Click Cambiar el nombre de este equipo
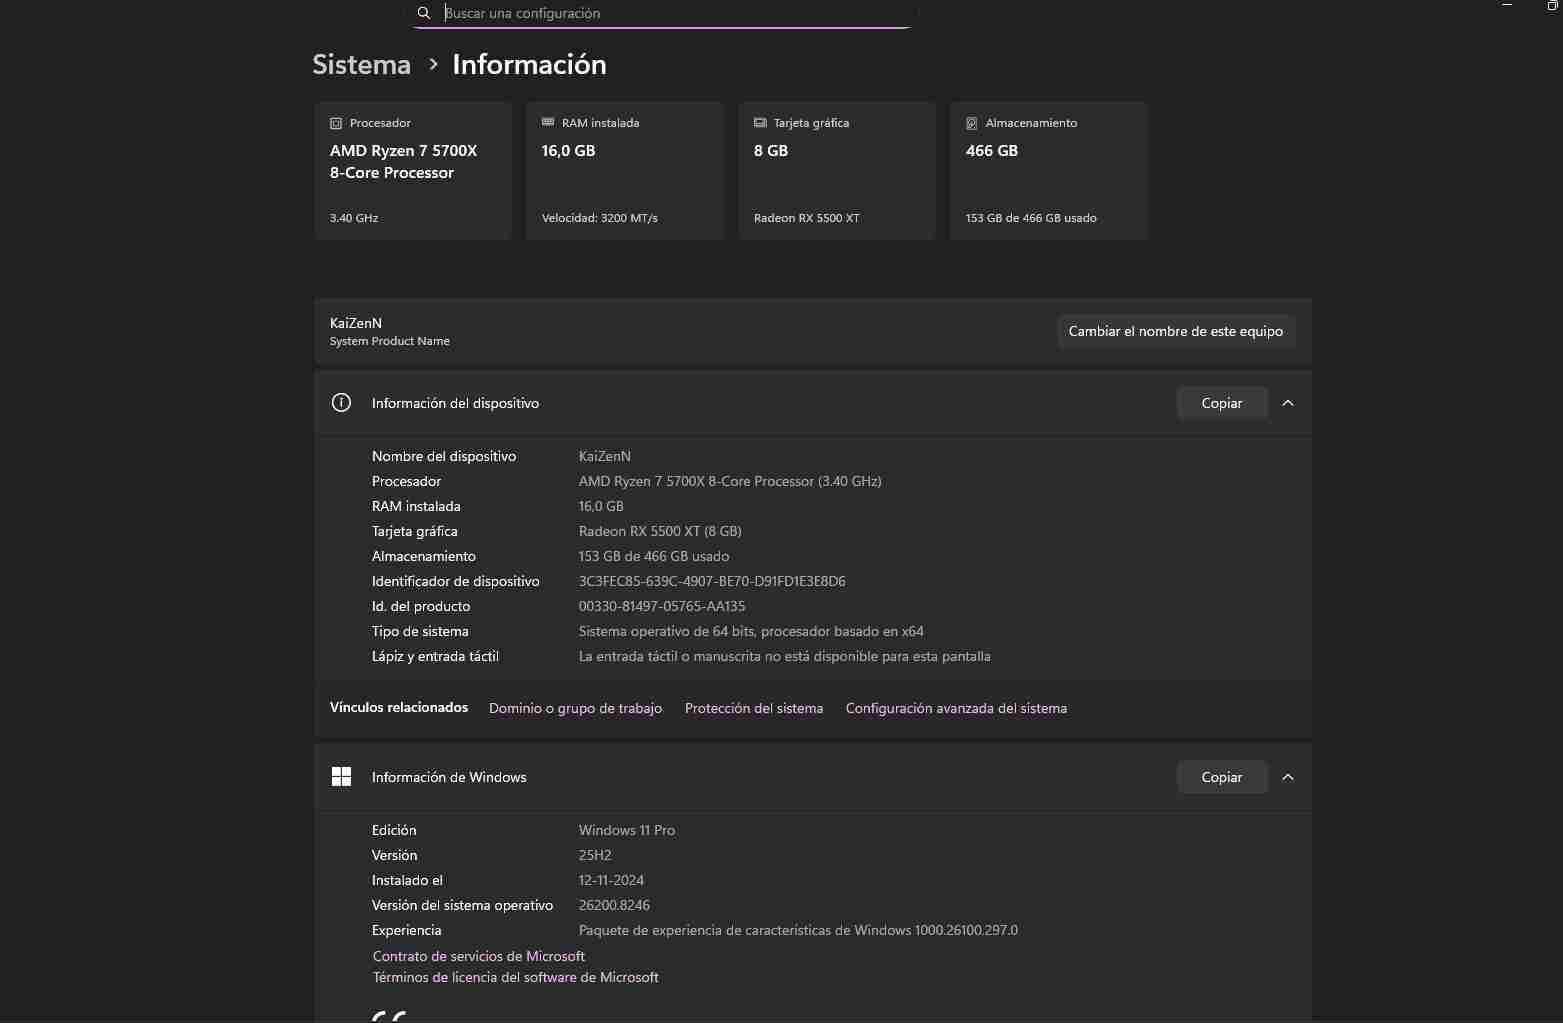Screen dimensions: 1563x1023 click(x=1176, y=331)
